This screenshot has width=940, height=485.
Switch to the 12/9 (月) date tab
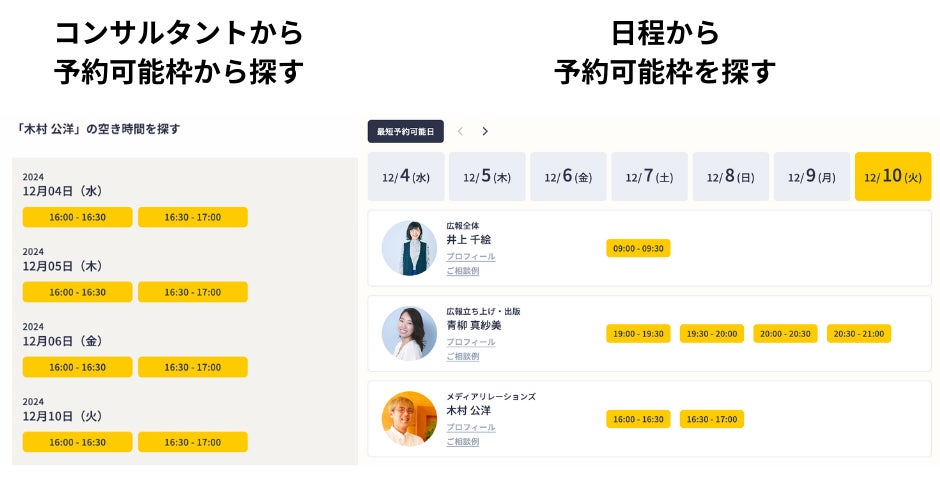pos(811,177)
